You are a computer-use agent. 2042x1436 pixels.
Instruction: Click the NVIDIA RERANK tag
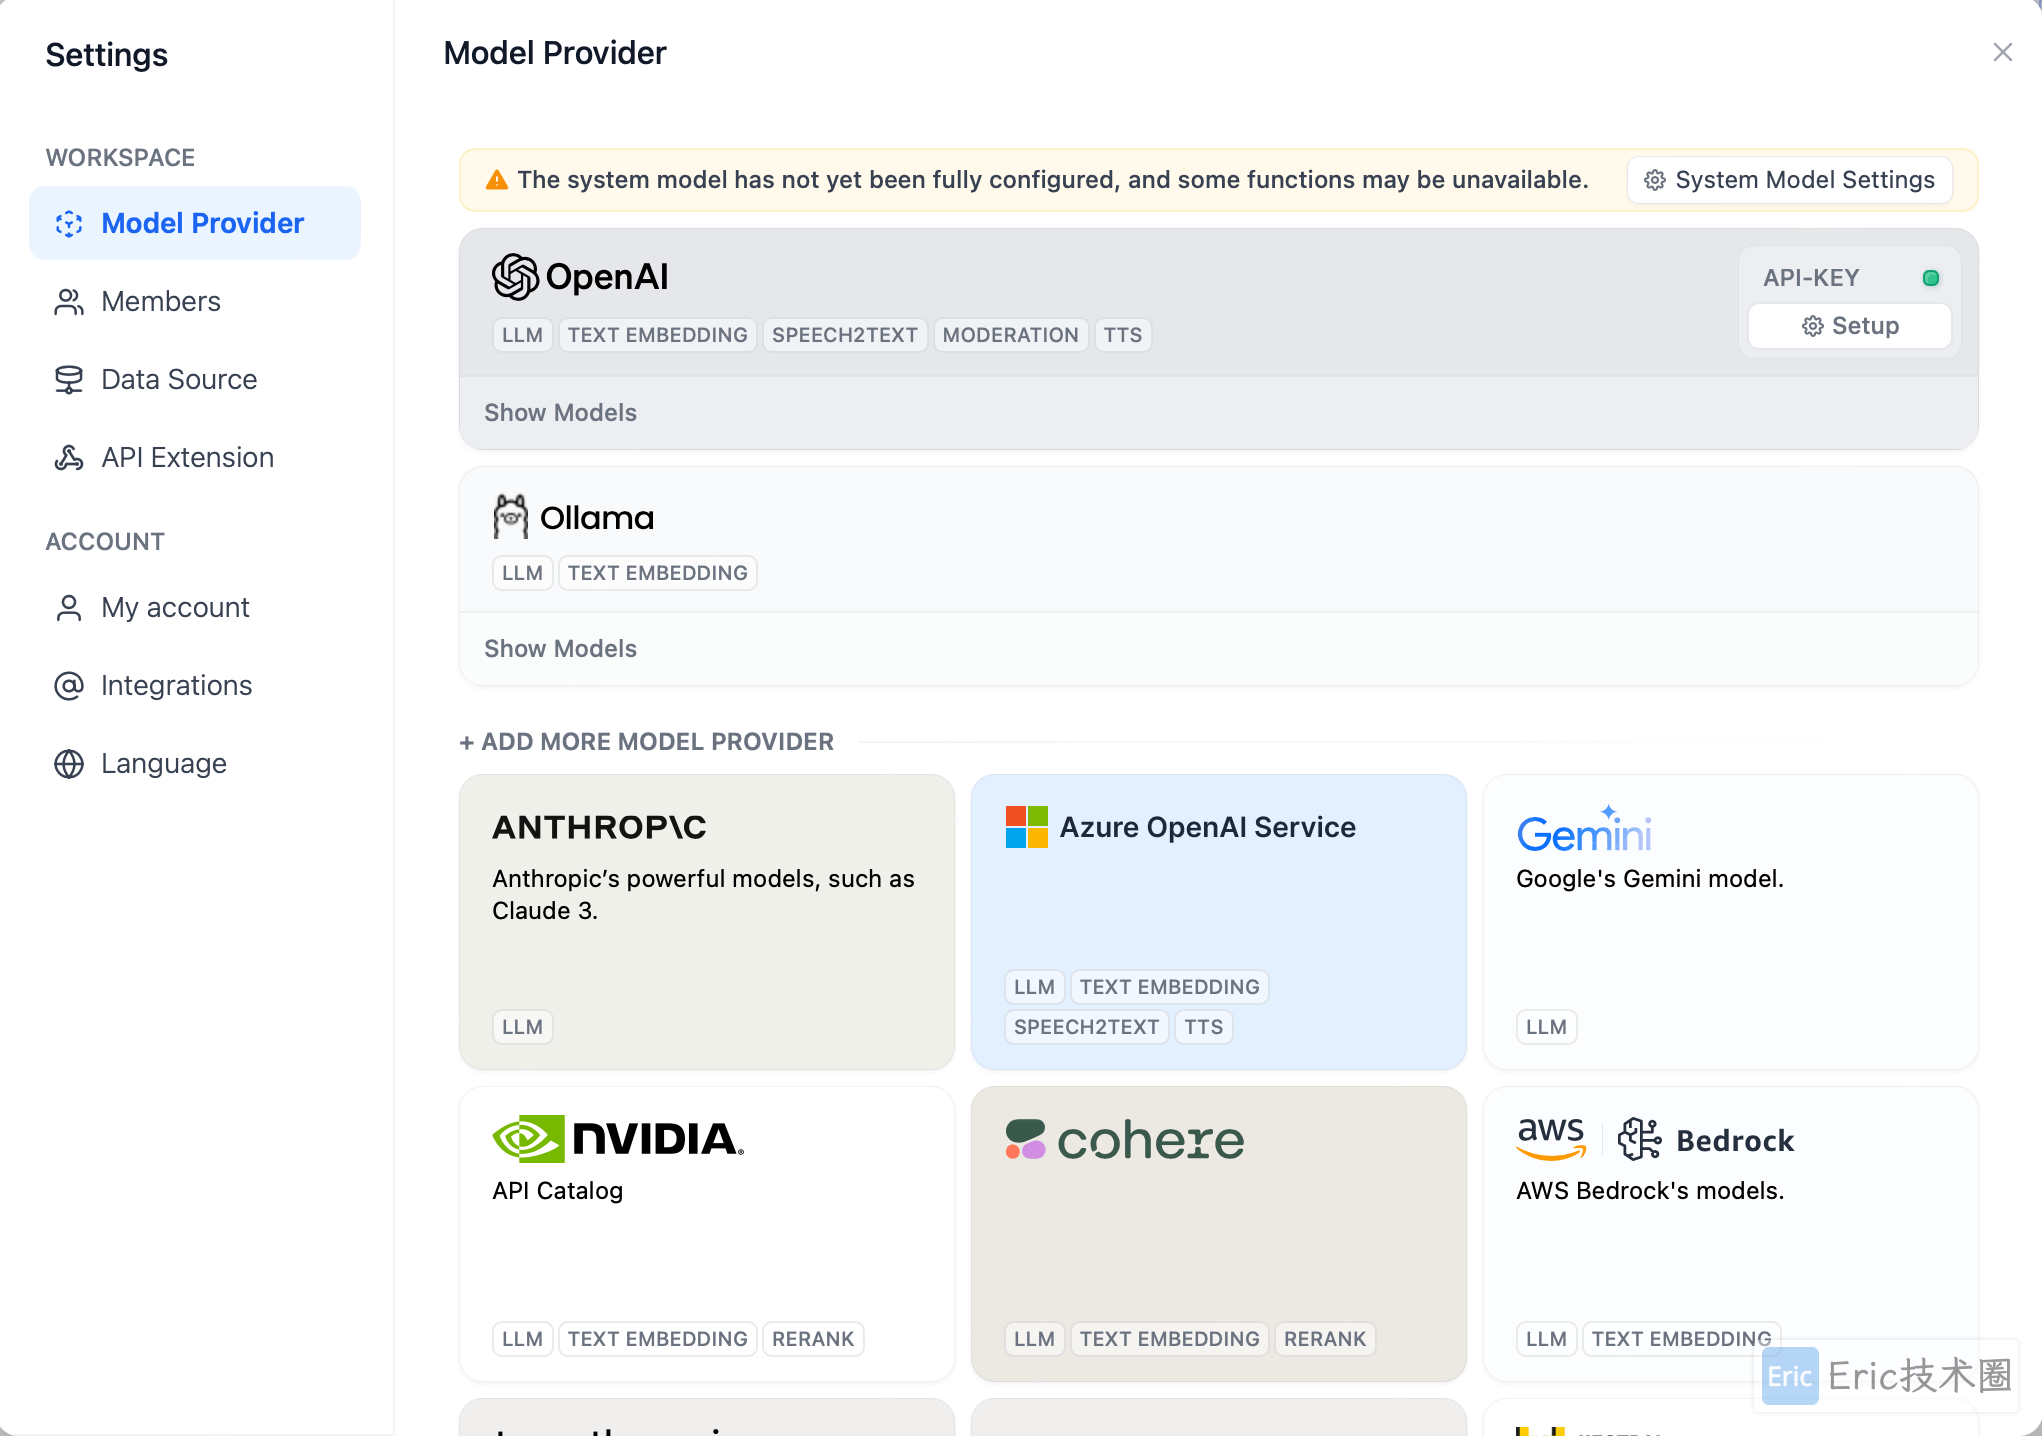813,1339
